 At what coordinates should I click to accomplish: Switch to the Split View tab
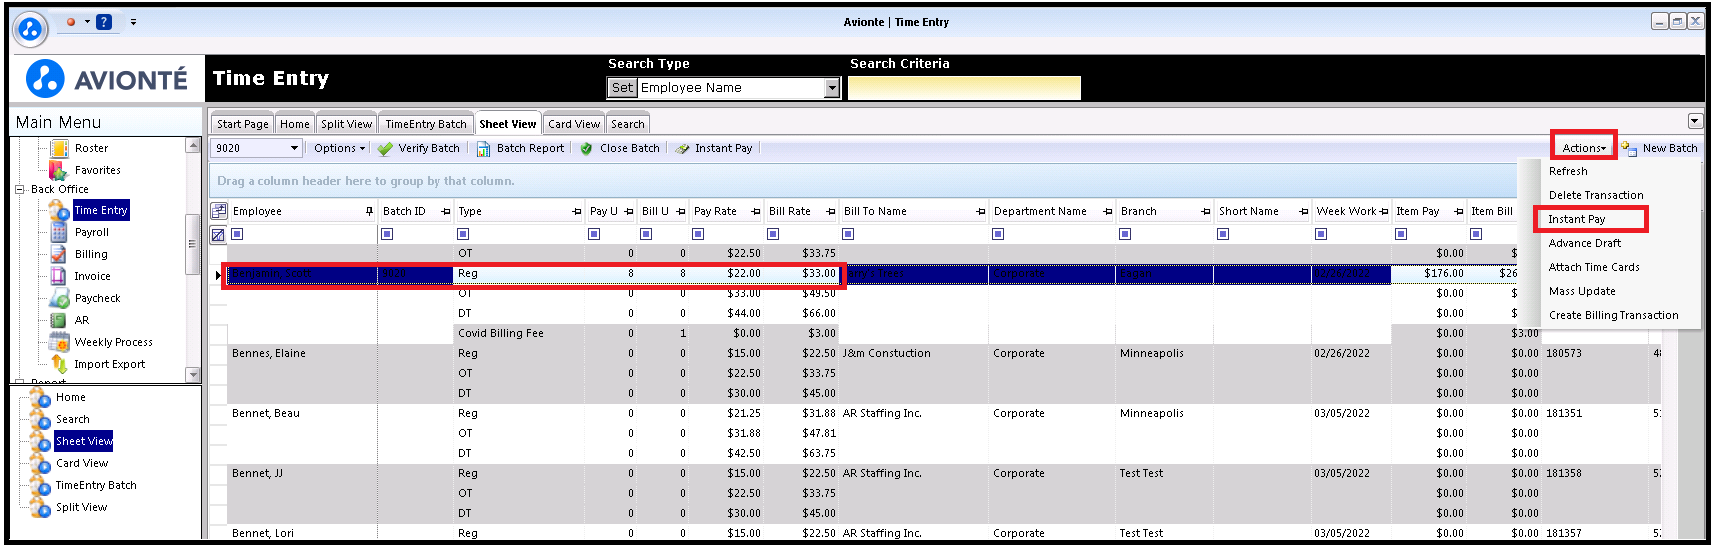point(346,124)
